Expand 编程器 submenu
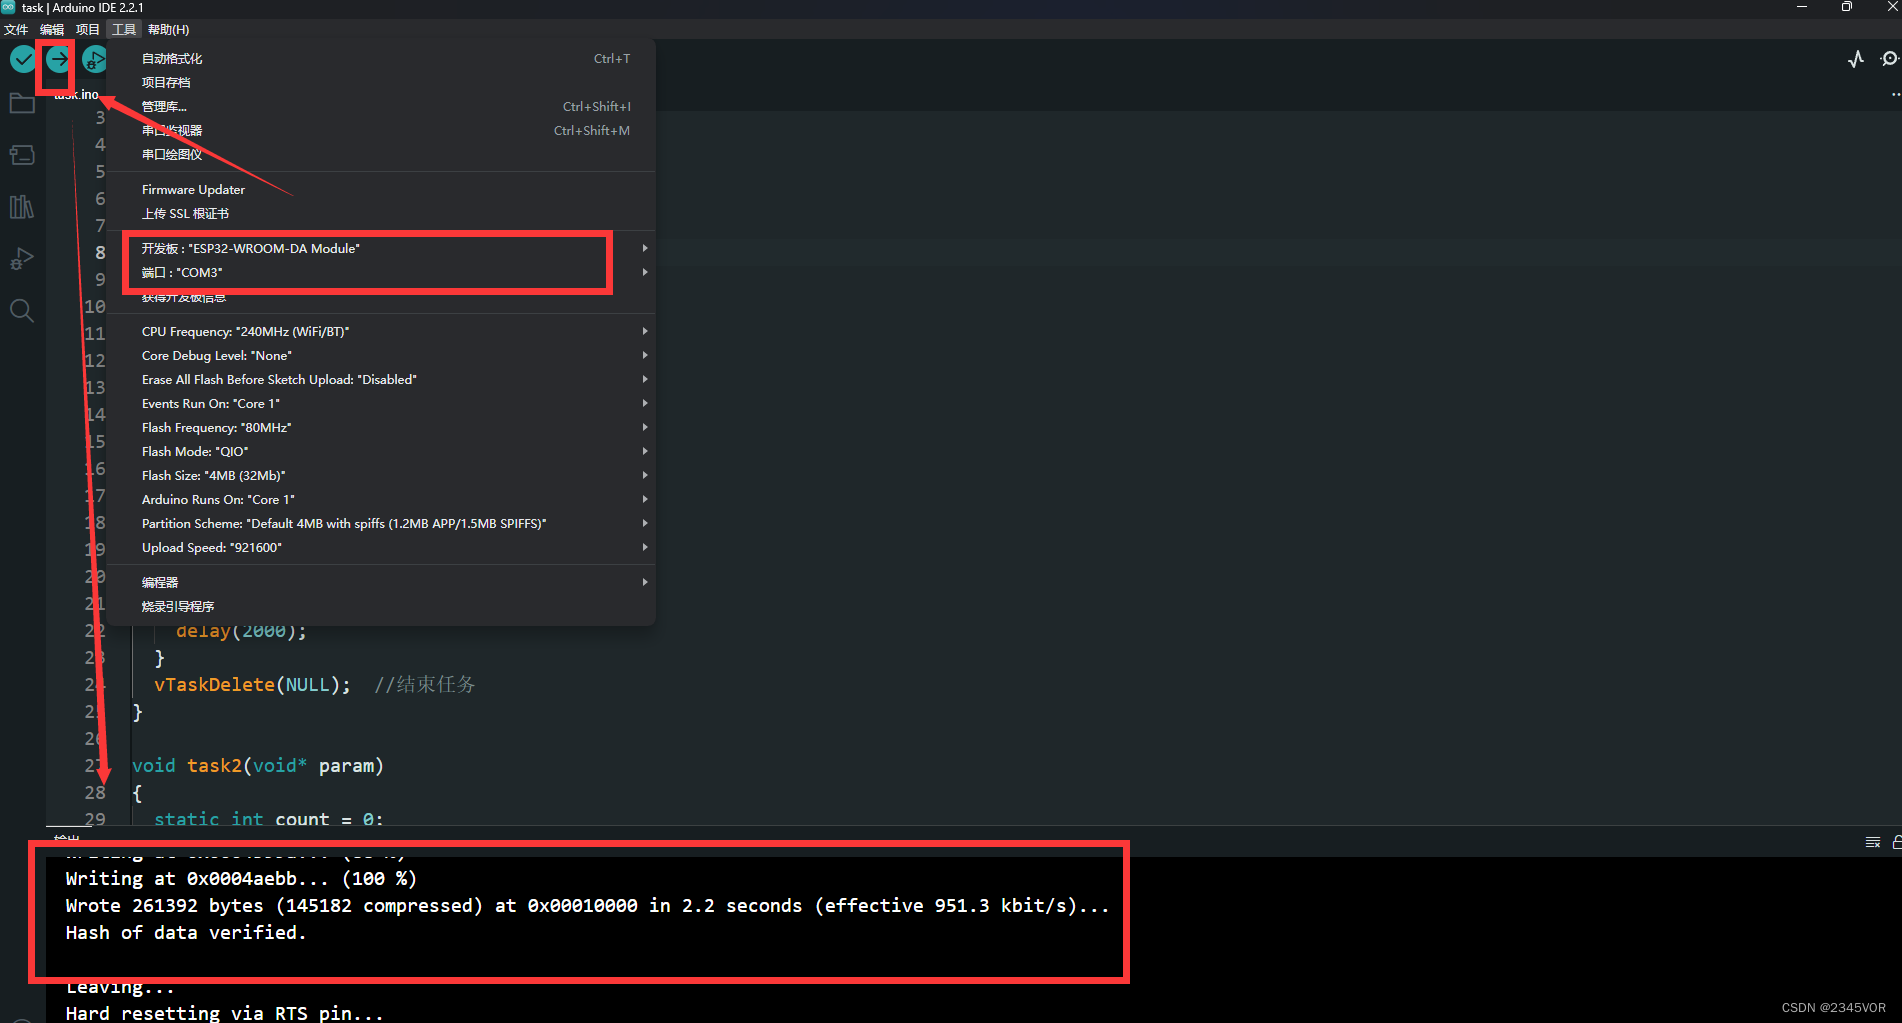Screen dimensions: 1902x1023 tap(381, 583)
